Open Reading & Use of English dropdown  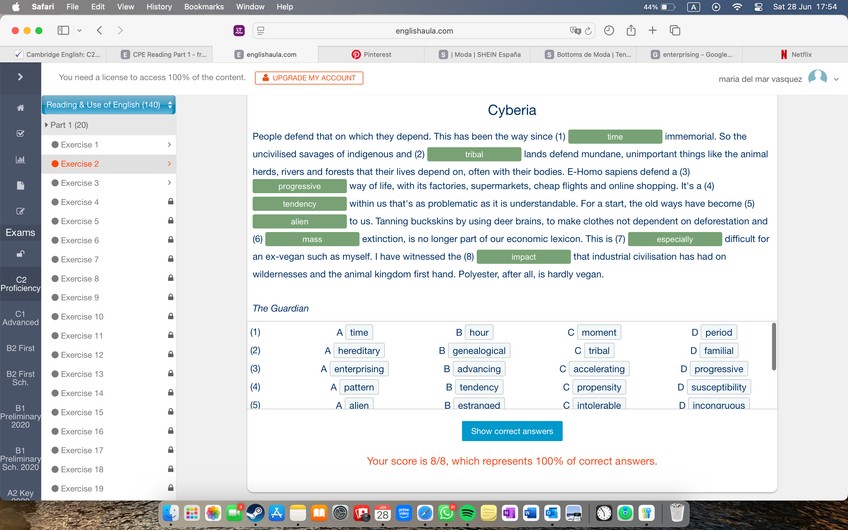[x=109, y=105]
